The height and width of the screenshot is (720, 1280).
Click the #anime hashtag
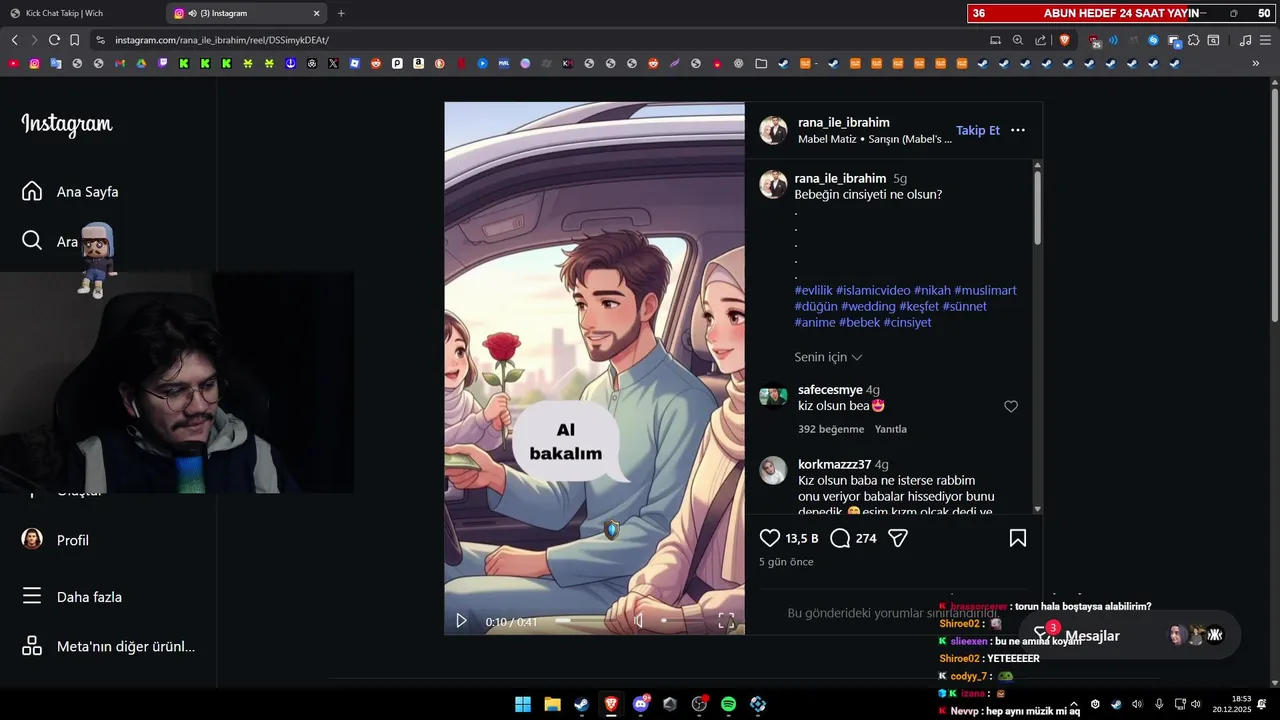coord(814,322)
